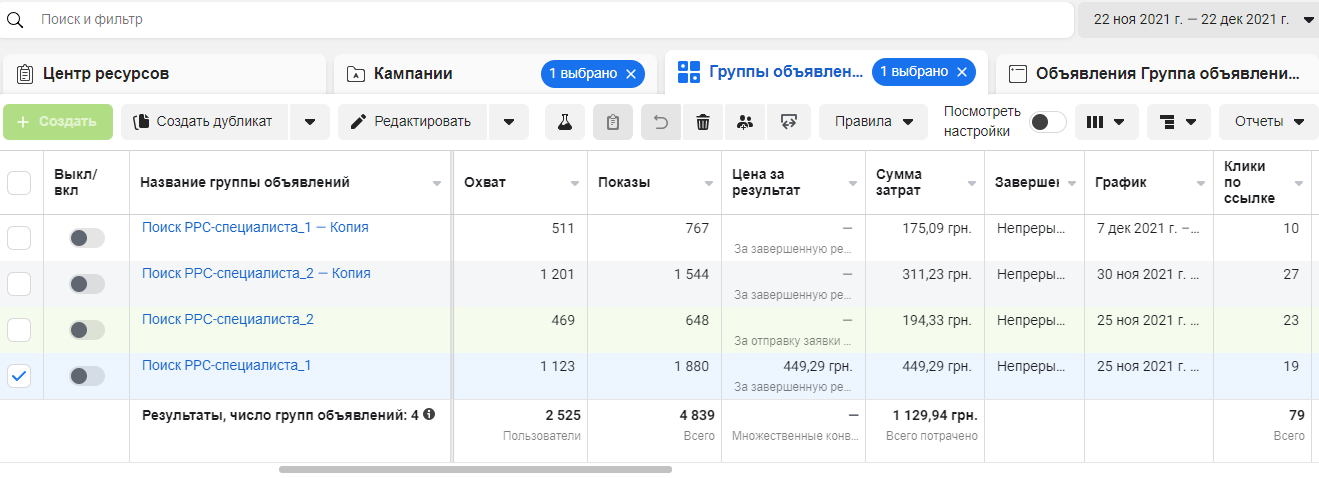Expand the Создать дубликат arrow menu

[309, 122]
